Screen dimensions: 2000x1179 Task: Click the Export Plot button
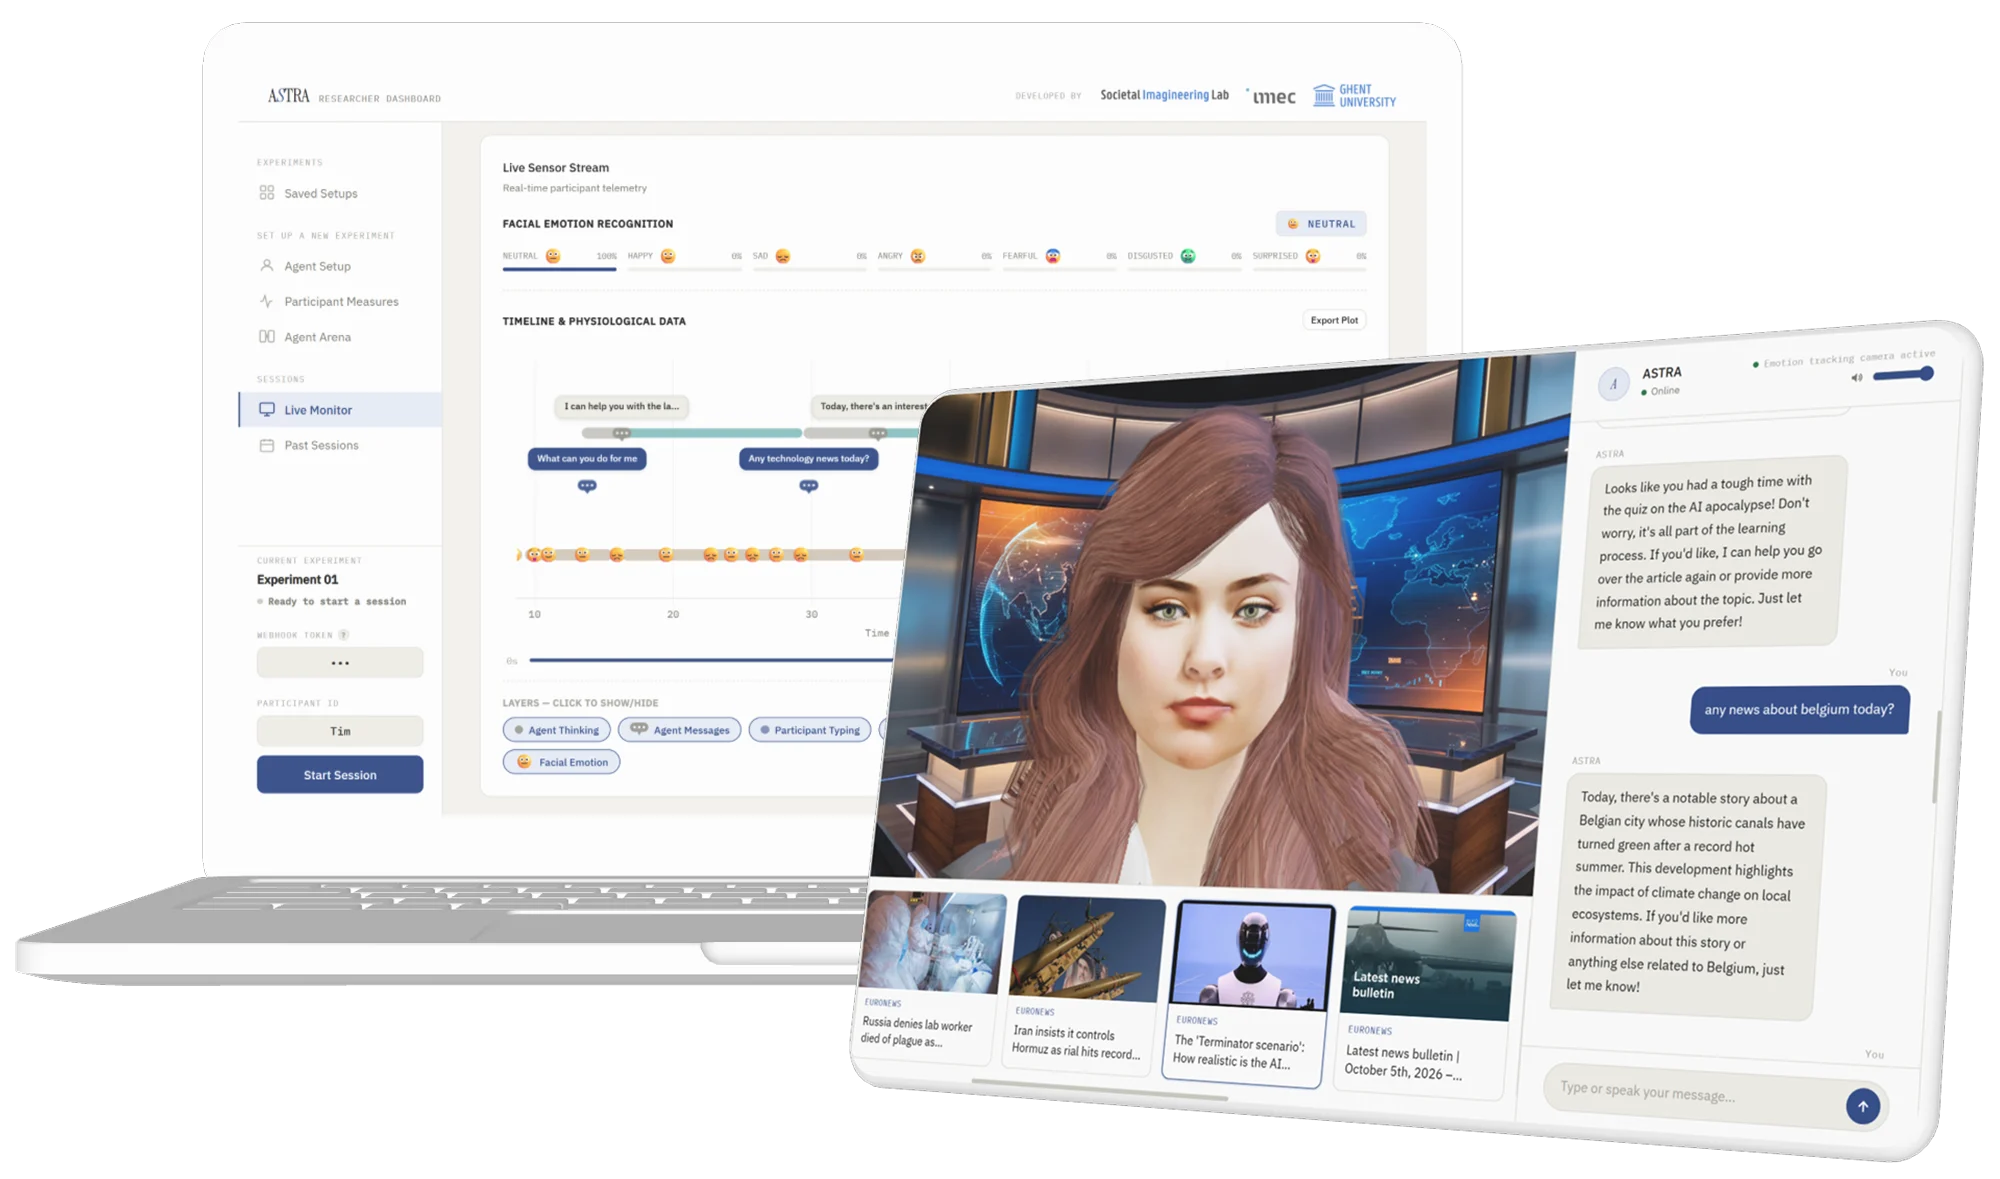click(1334, 320)
